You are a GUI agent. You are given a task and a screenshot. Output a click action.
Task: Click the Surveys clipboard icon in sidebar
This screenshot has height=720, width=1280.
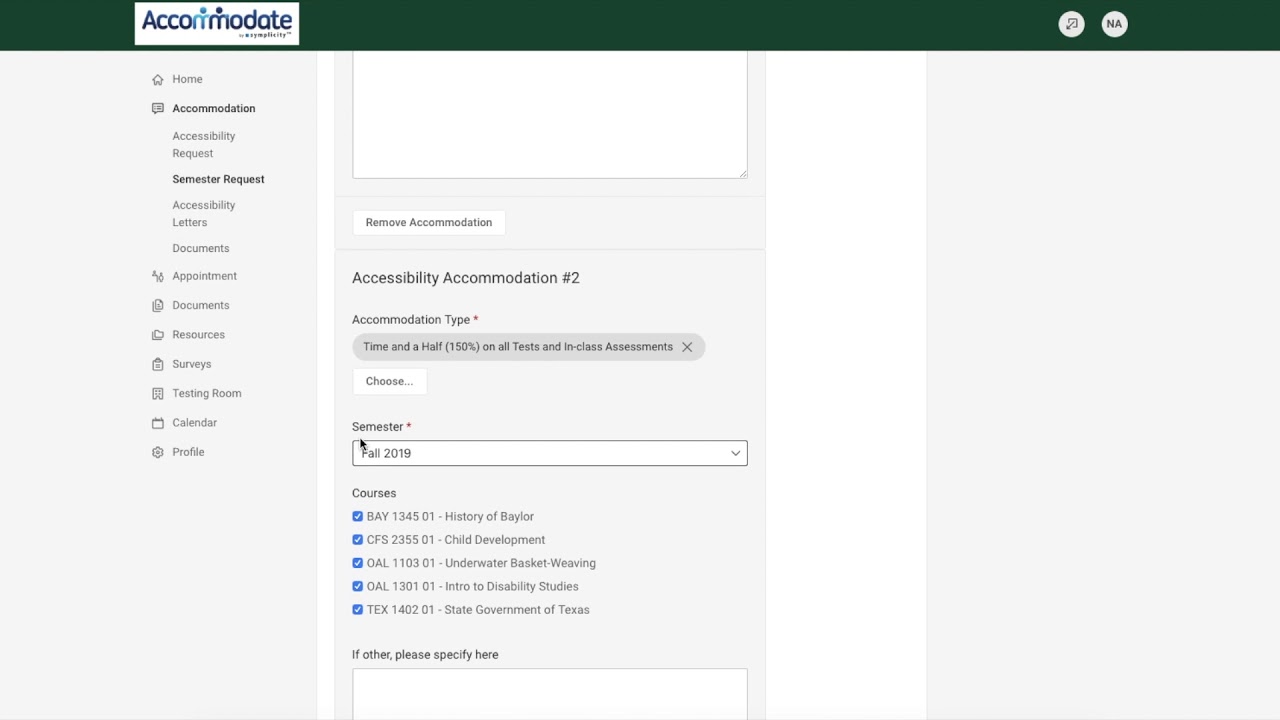158,364
